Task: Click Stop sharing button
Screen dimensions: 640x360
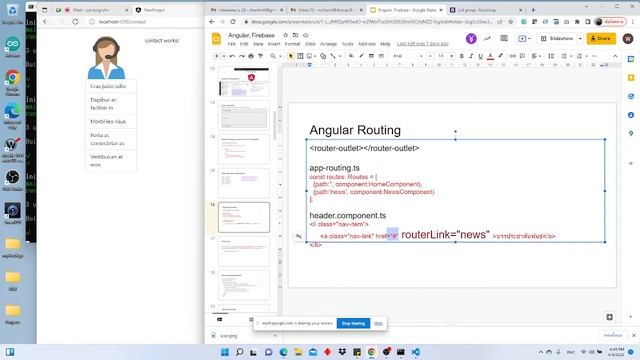Action: point(353,323)
